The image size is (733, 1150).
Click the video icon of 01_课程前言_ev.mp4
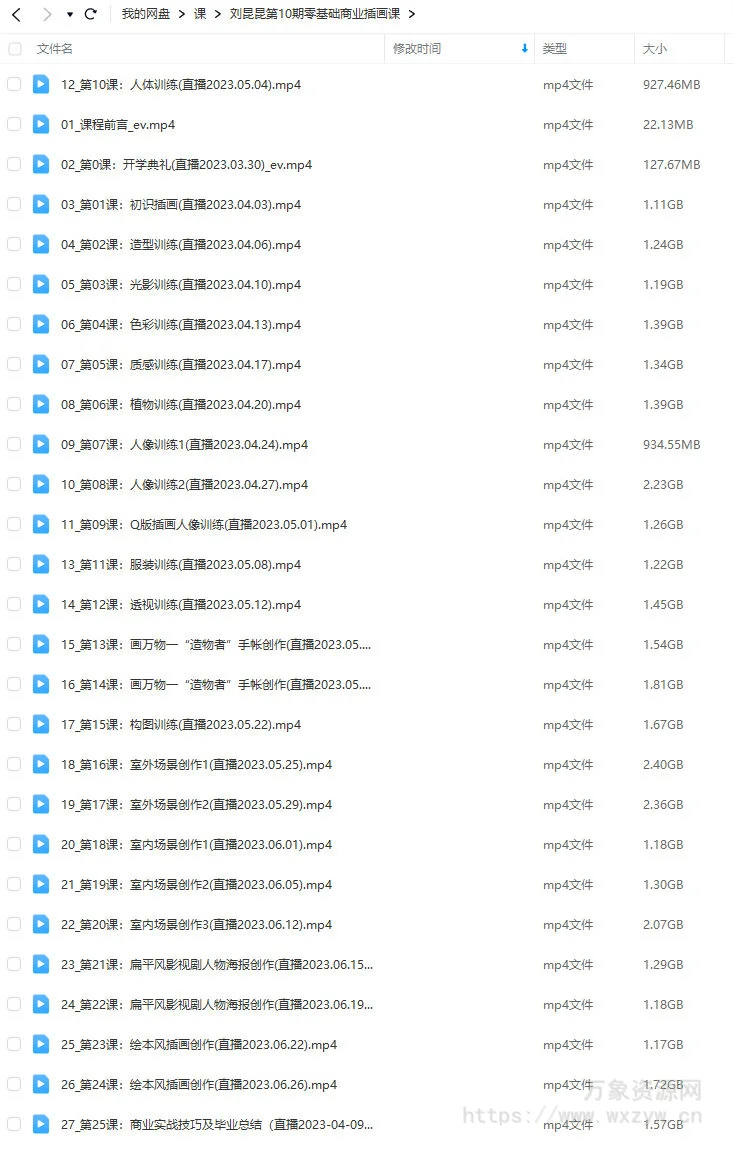(x=41, y=124)
